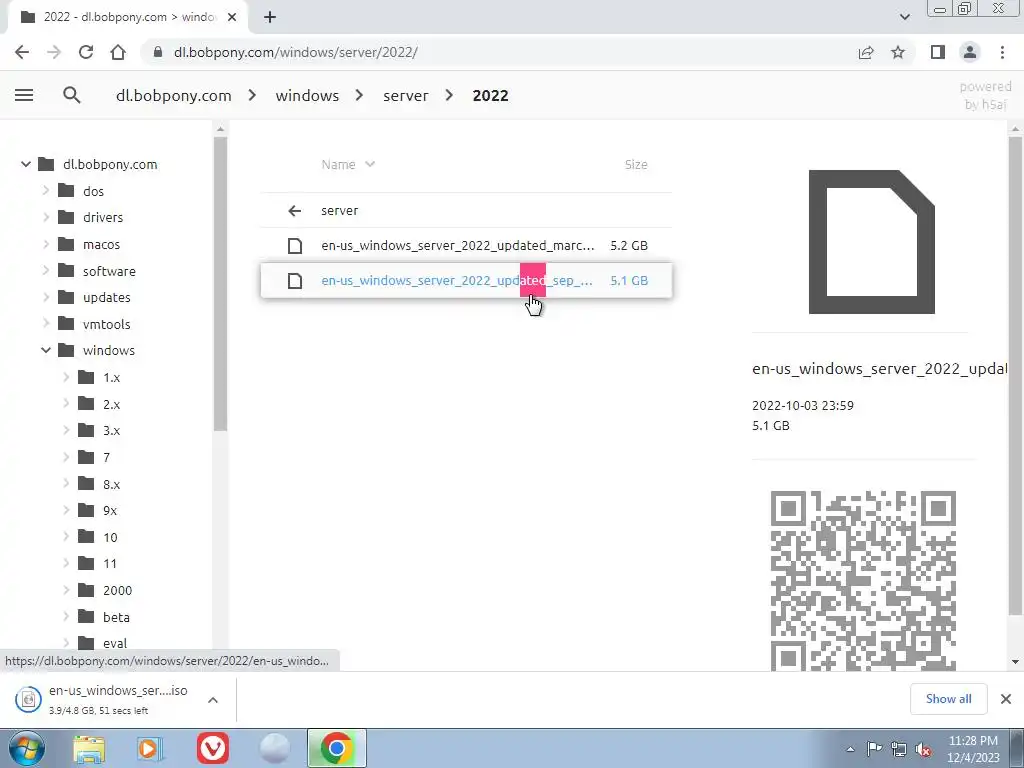Sort file list by Size header

tap(636, 165)
